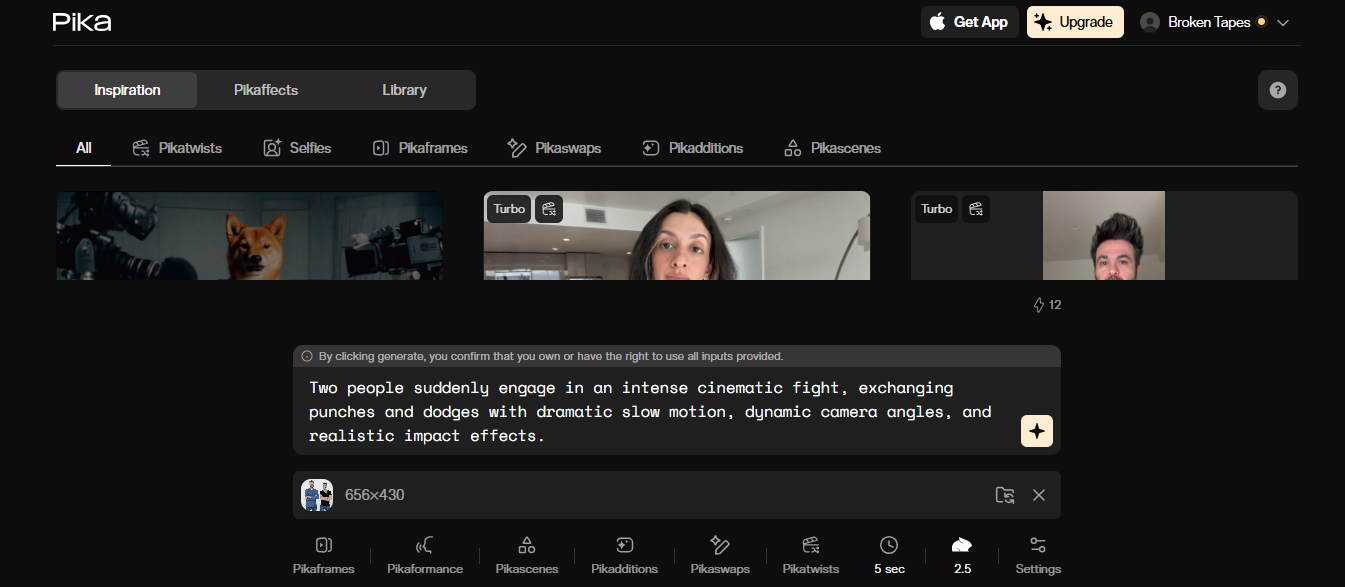This screenshot has height=587, width=1345.
Task: Open the bearded man video thumbnail
Action: pyautogui.click(x=1104, y=236)
